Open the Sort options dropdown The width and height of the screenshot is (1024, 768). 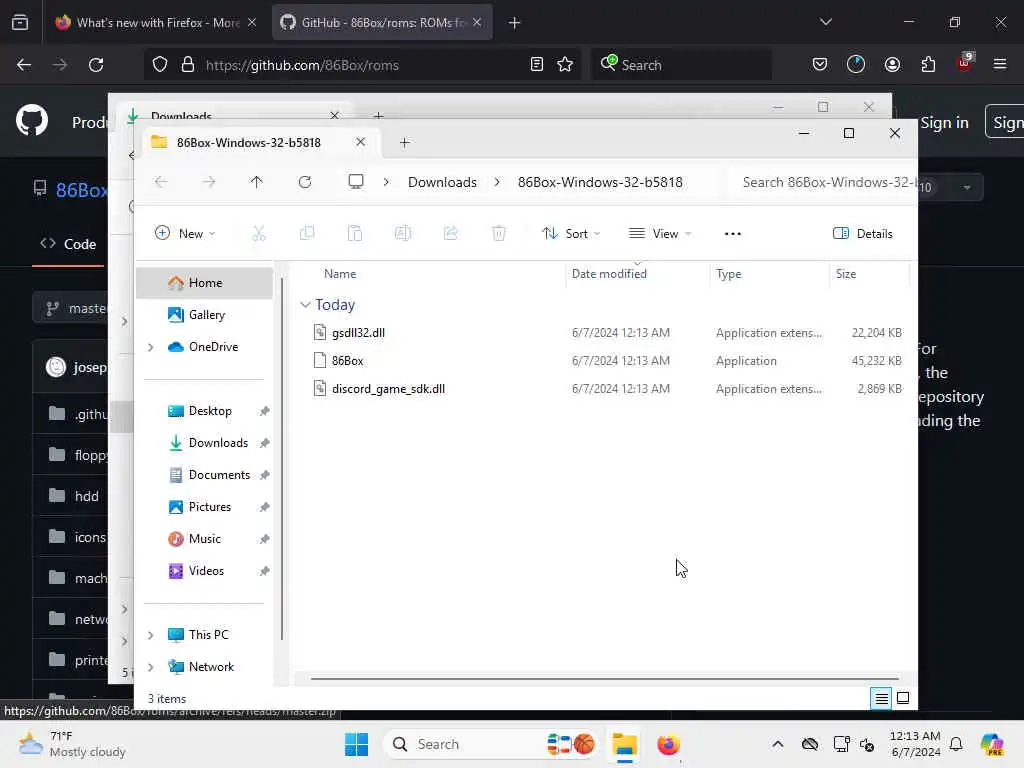pos(570,233)
